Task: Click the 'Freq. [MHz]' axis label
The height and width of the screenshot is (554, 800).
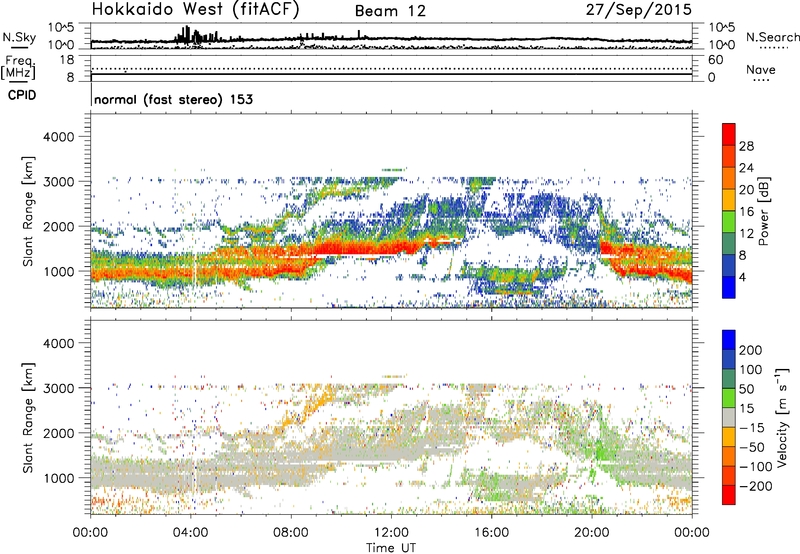Action: [x=18, y=67]
